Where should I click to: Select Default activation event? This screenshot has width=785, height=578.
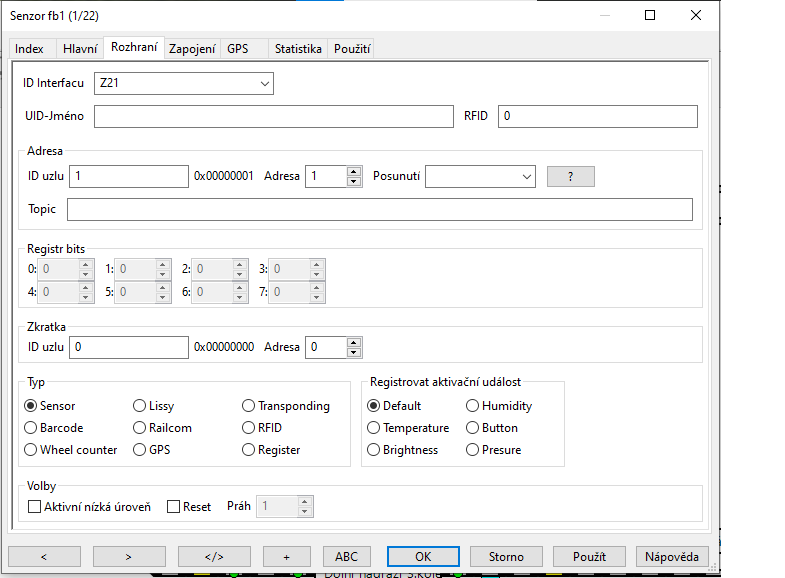(x=373, y=406)
